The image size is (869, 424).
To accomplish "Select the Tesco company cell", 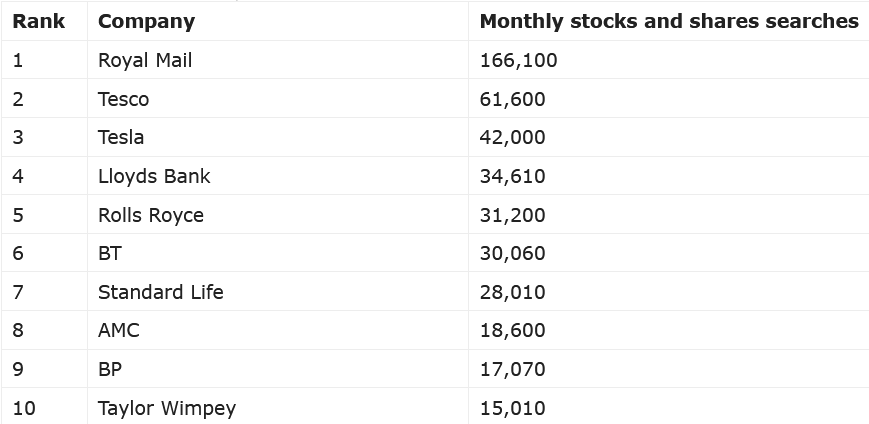I will point(123,99).
